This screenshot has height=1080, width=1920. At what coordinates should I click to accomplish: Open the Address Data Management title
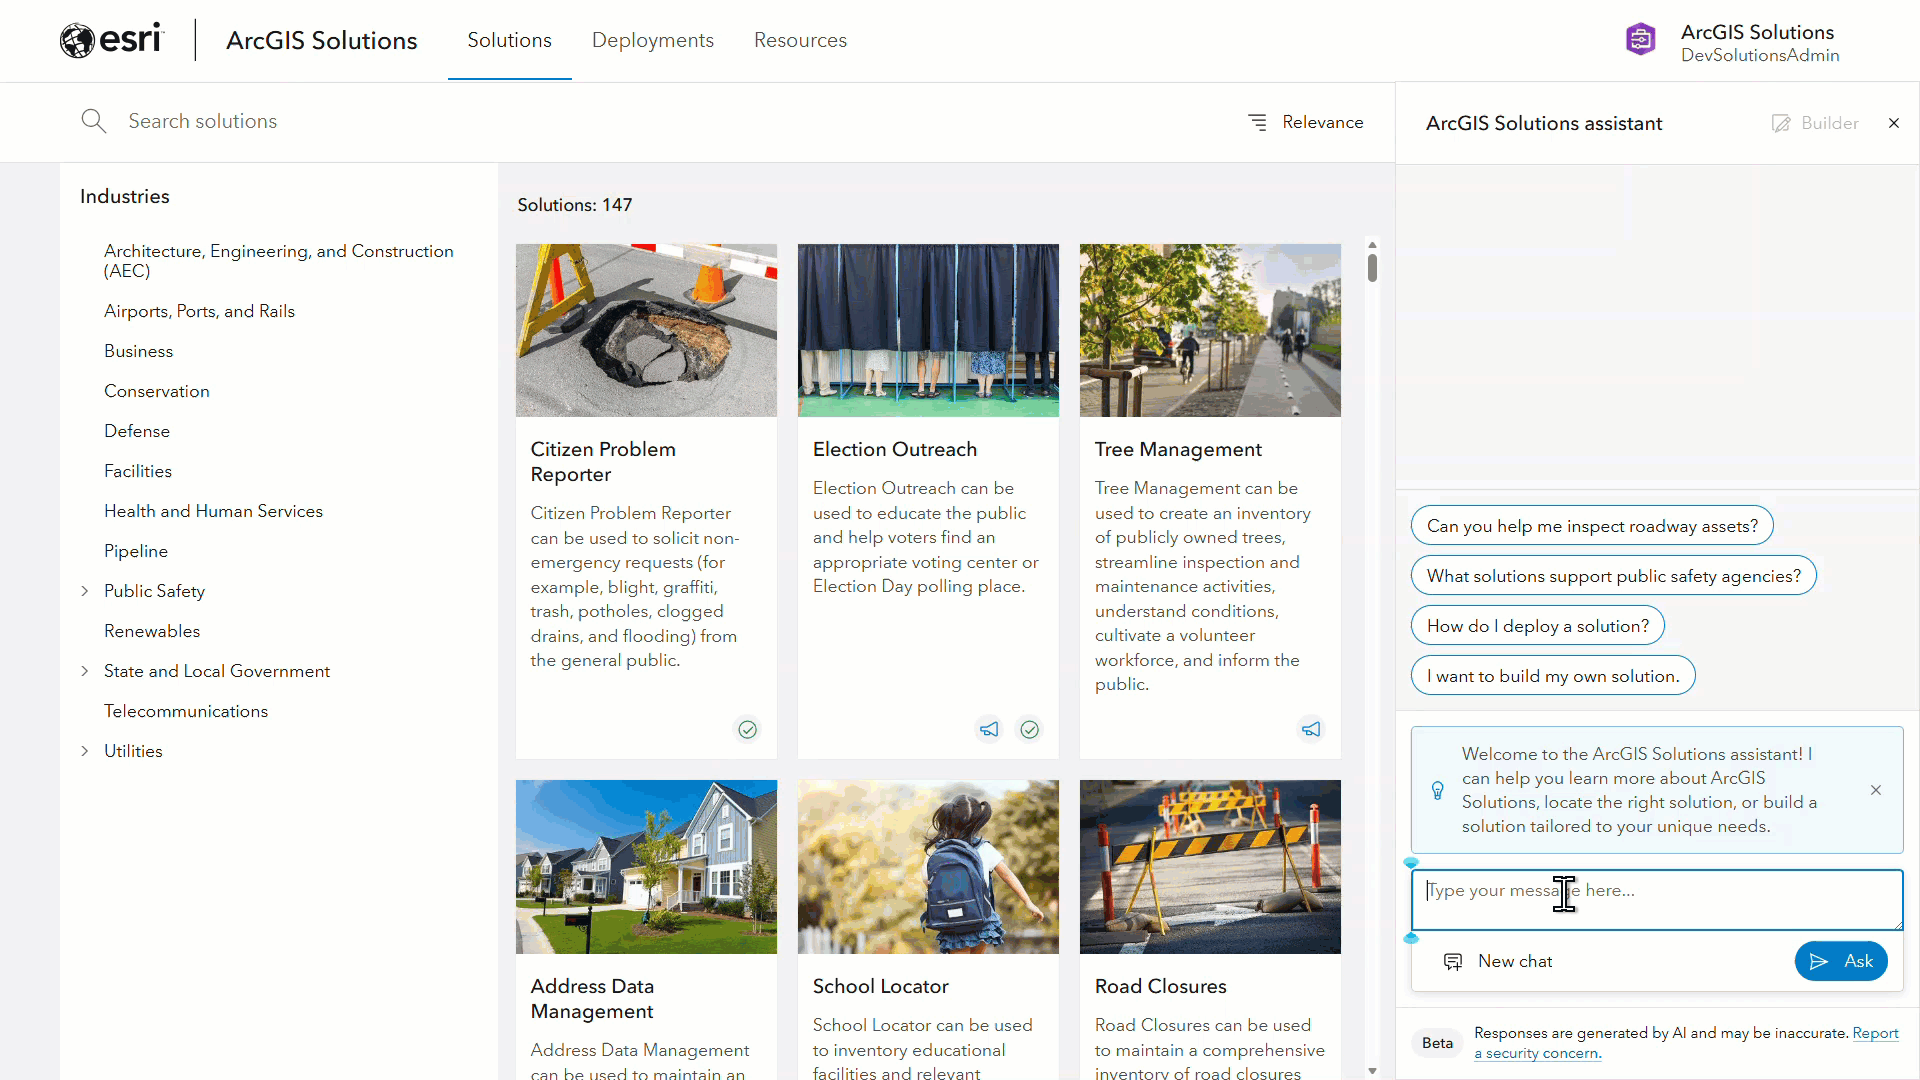pos(592,999)
